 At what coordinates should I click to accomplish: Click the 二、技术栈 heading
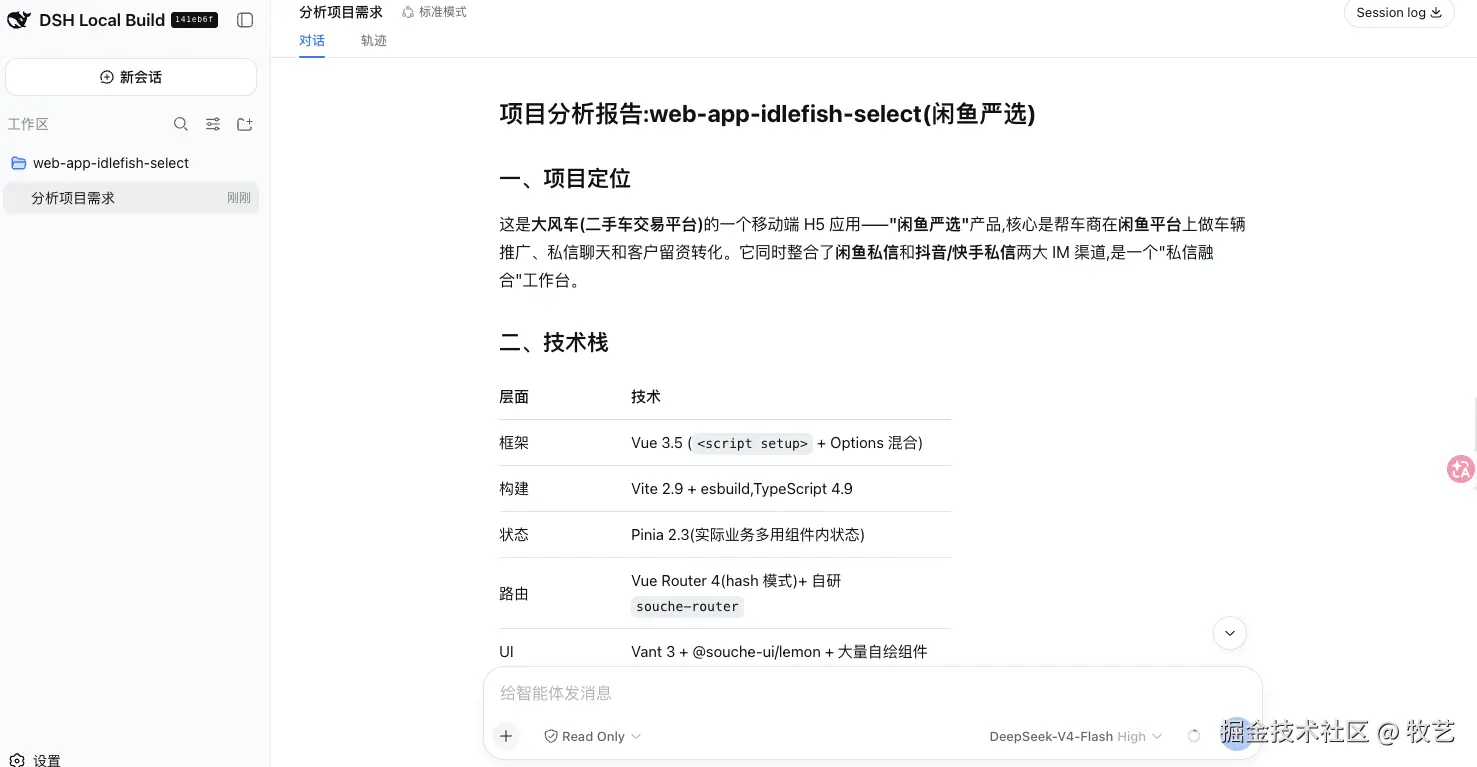[554, 343]
